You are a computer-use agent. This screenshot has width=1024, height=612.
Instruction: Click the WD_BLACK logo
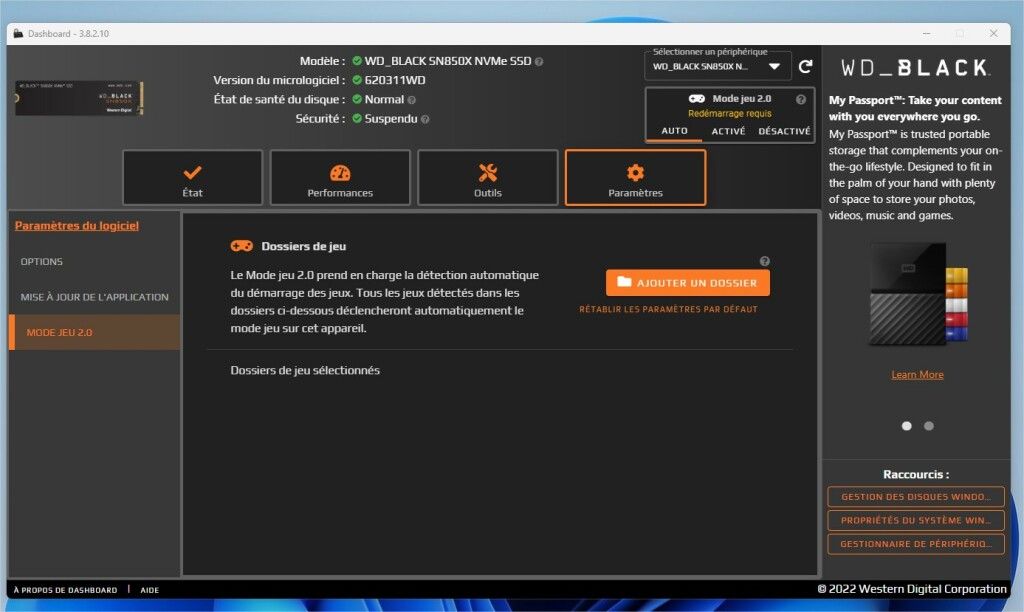click(915, 67)
